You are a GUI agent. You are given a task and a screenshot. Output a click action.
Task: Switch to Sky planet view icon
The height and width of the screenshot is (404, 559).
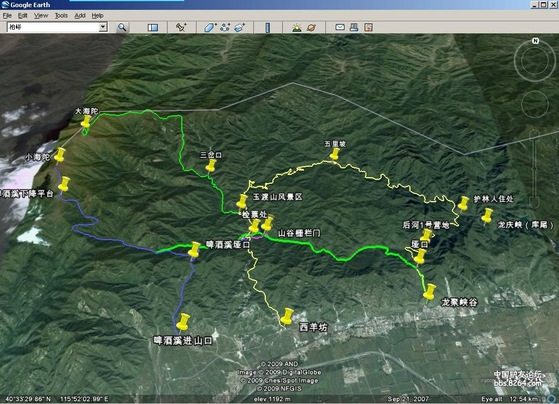point(311,27)
